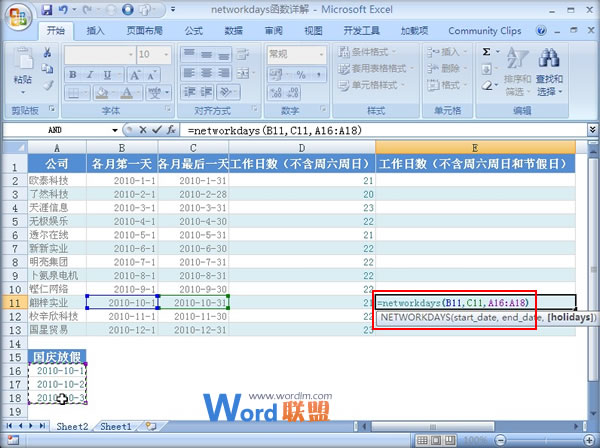Align text right in cell

(x=224, y=73)
